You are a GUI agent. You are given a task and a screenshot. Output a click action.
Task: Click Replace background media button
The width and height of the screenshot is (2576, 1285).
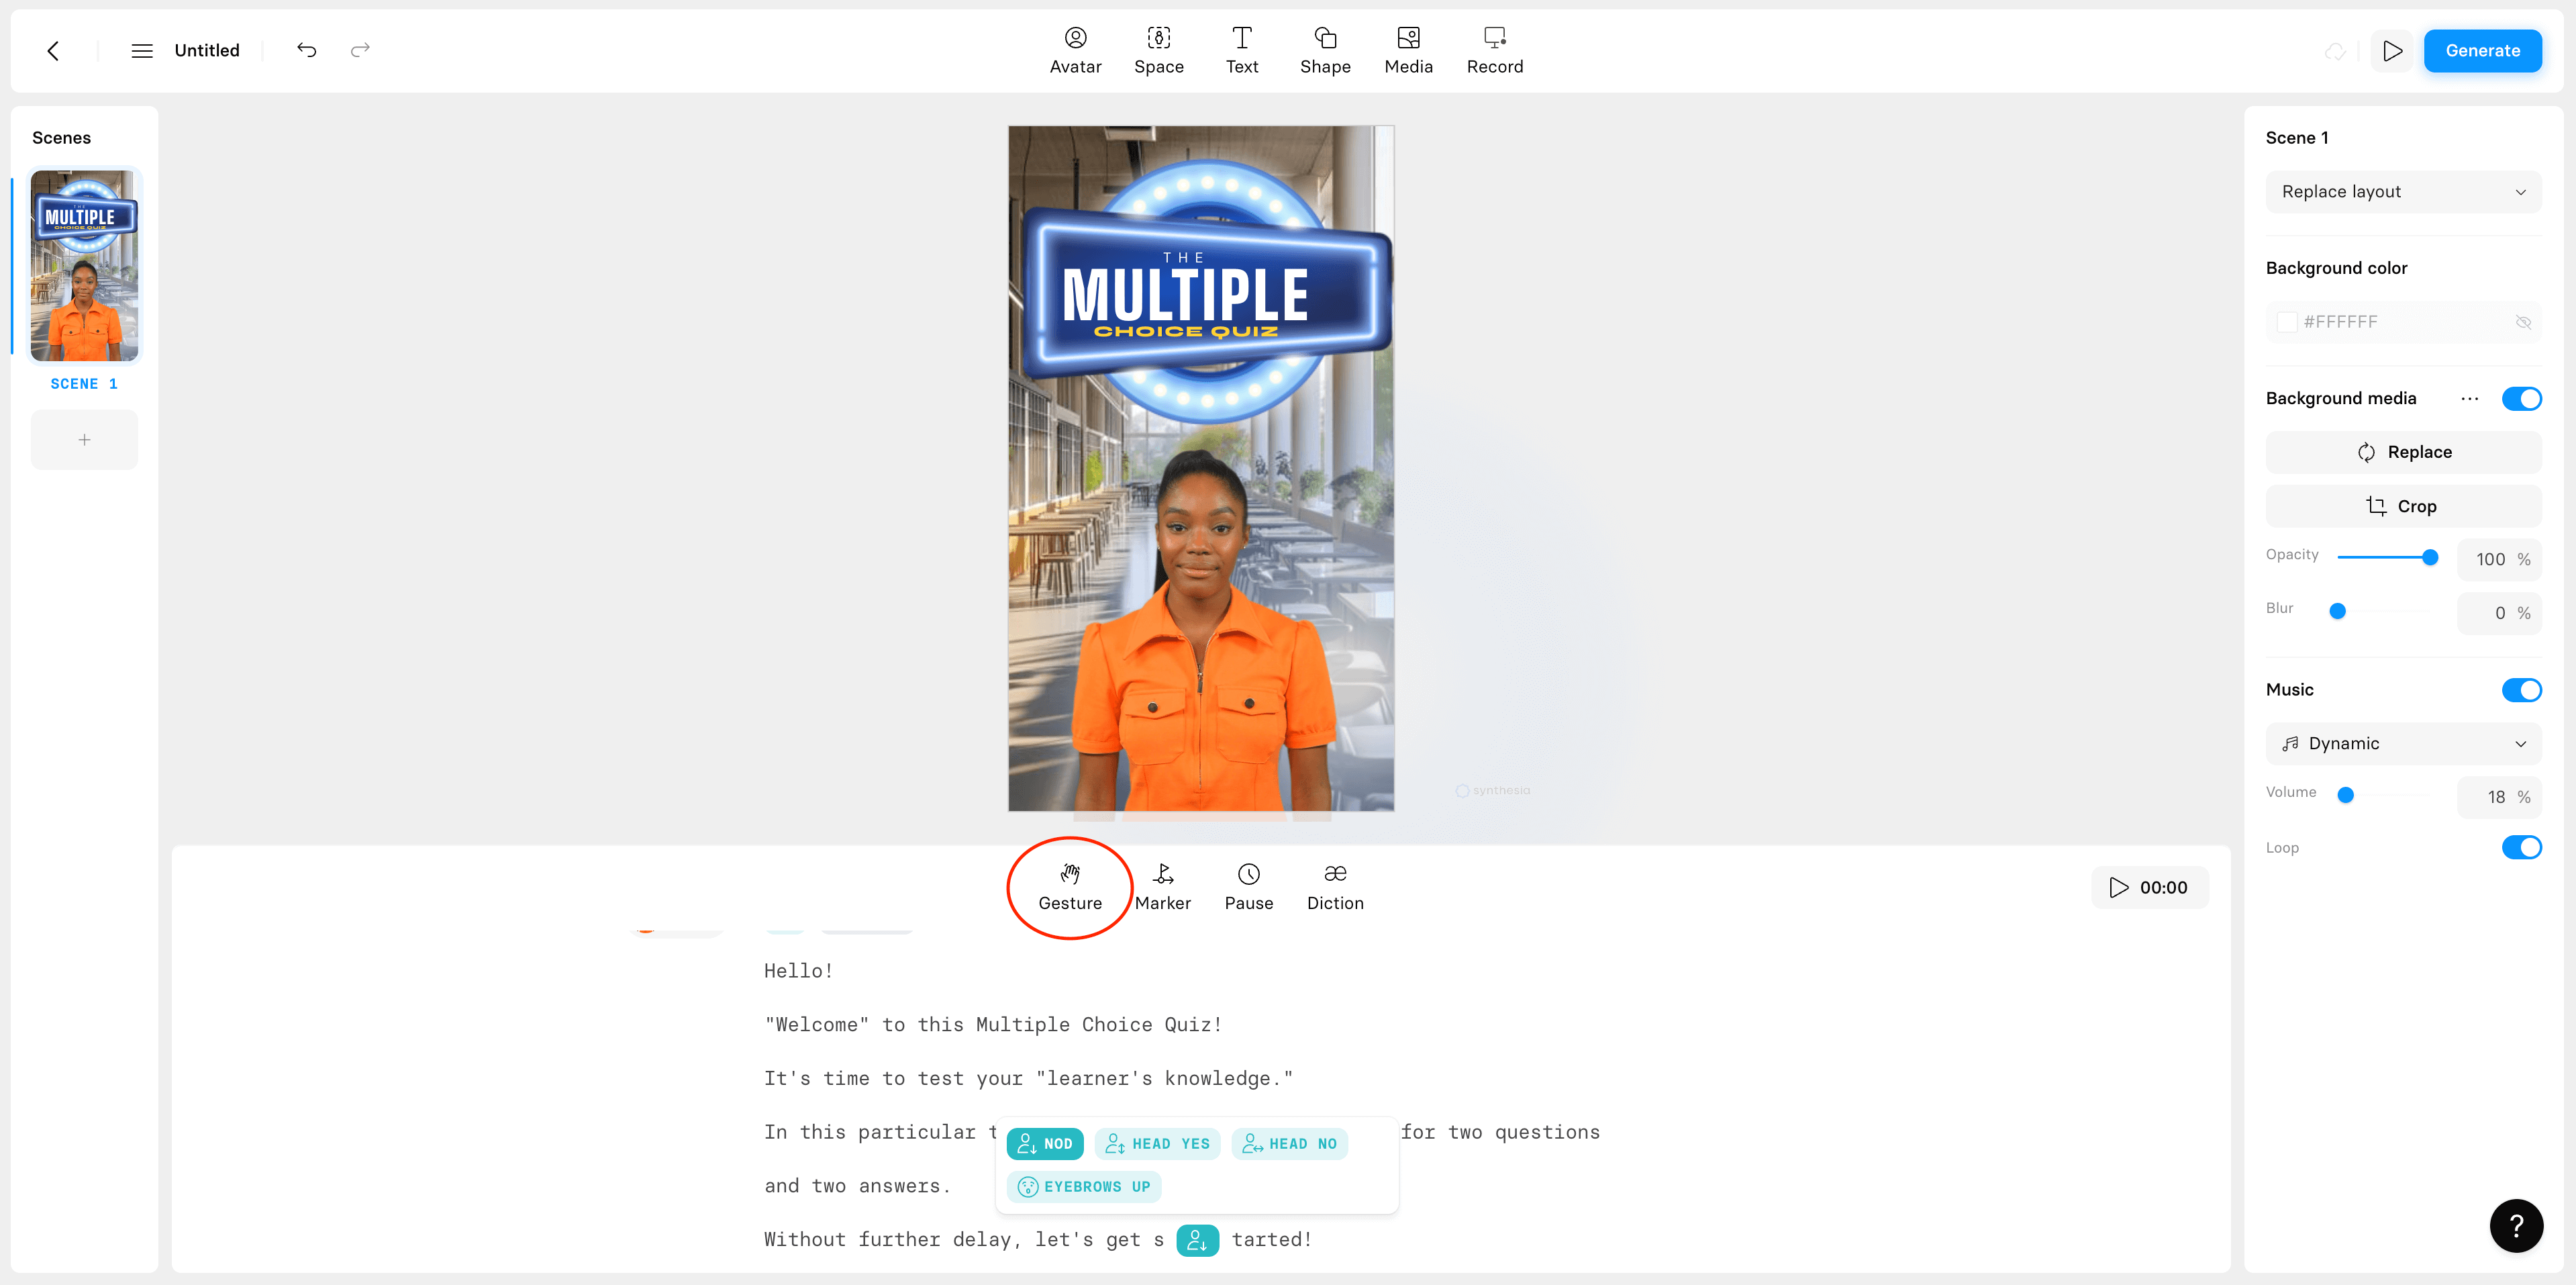[x=2404, y=452]
